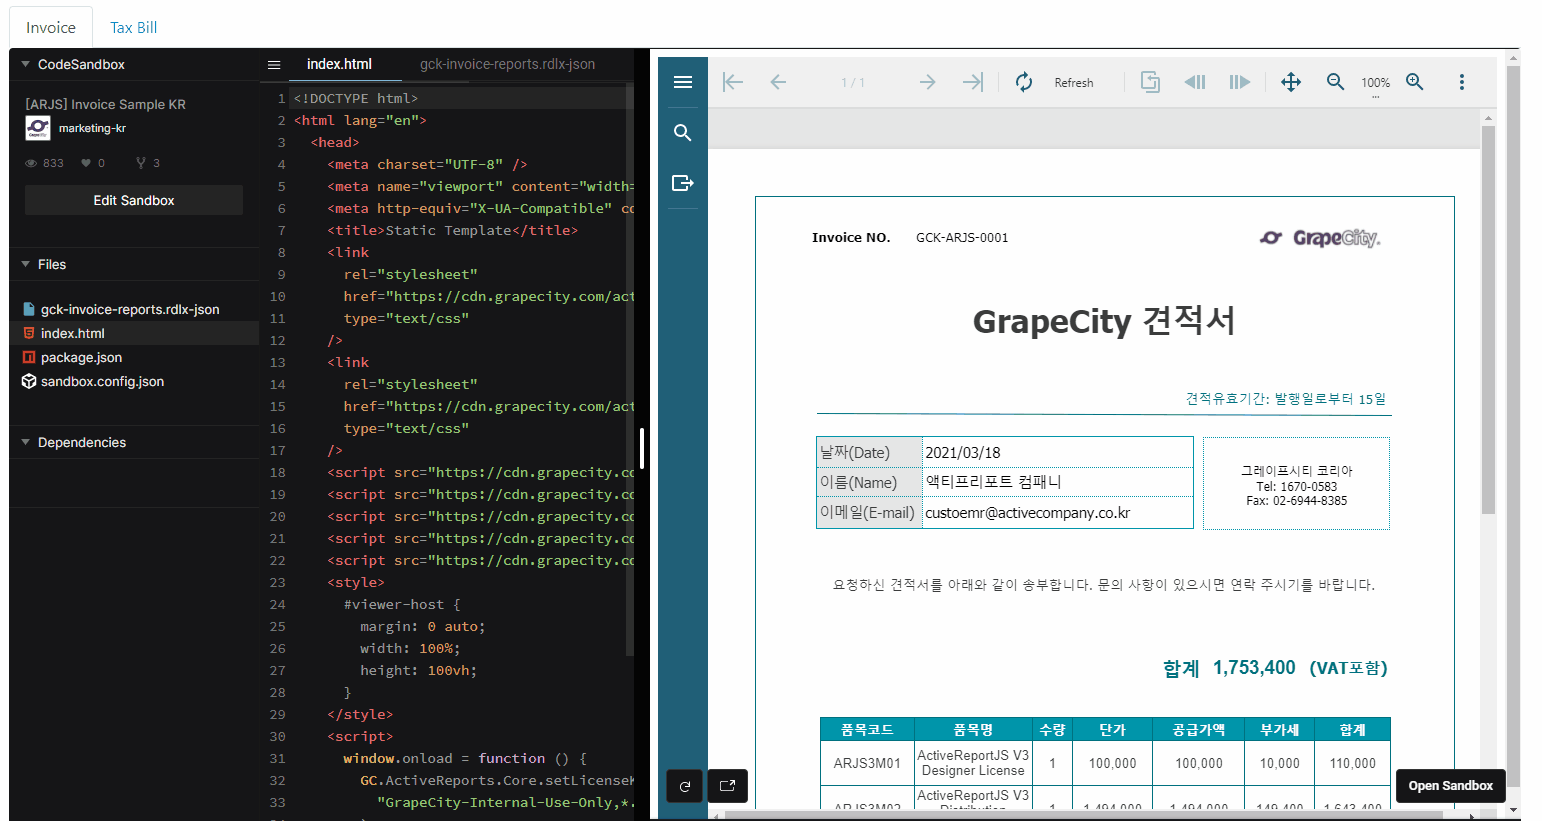
Task: Toggle the code editor hamburger menu
Action: (274, 65)
